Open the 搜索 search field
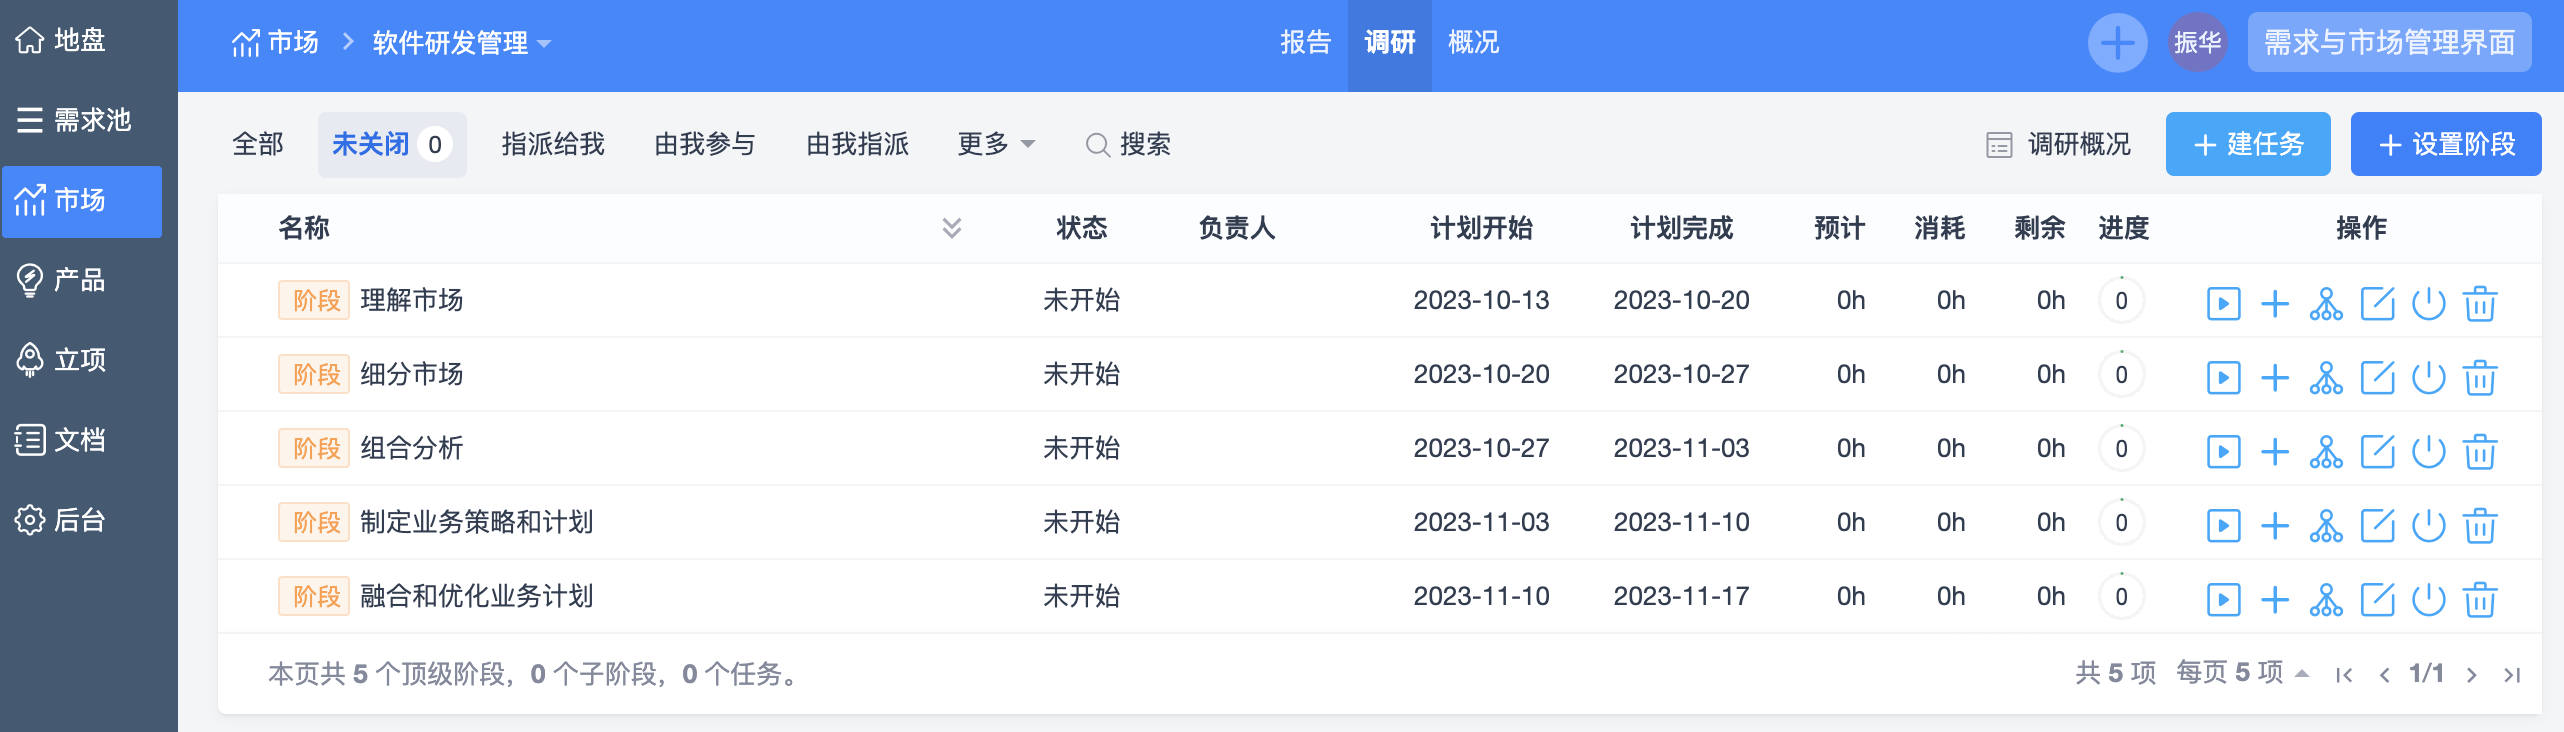The width and height of the screenshot is (2564, 732). [1129, 145]
